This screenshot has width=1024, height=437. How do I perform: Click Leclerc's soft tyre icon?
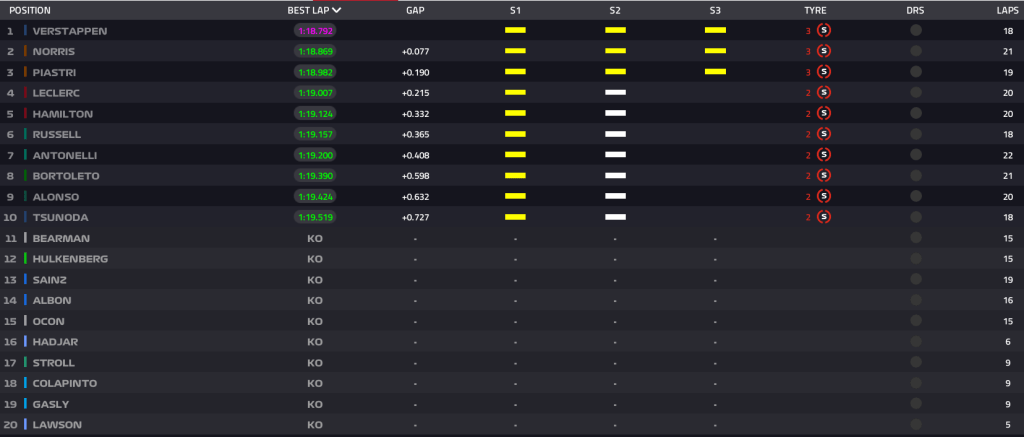(x=824, y=93)
